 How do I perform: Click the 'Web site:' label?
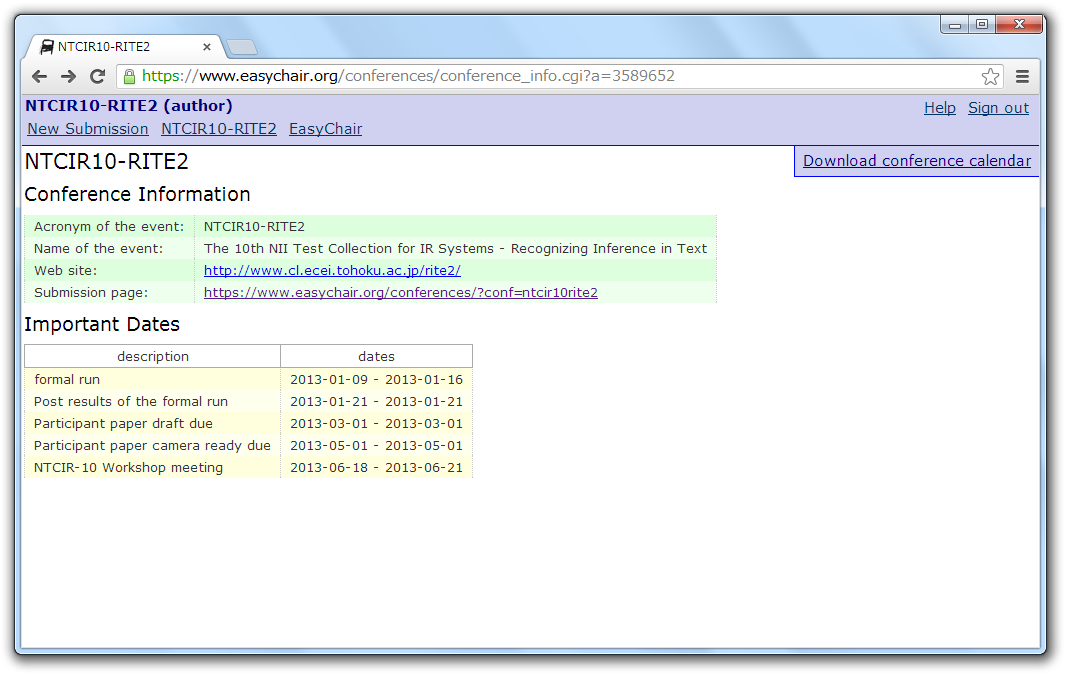(66, 270)
